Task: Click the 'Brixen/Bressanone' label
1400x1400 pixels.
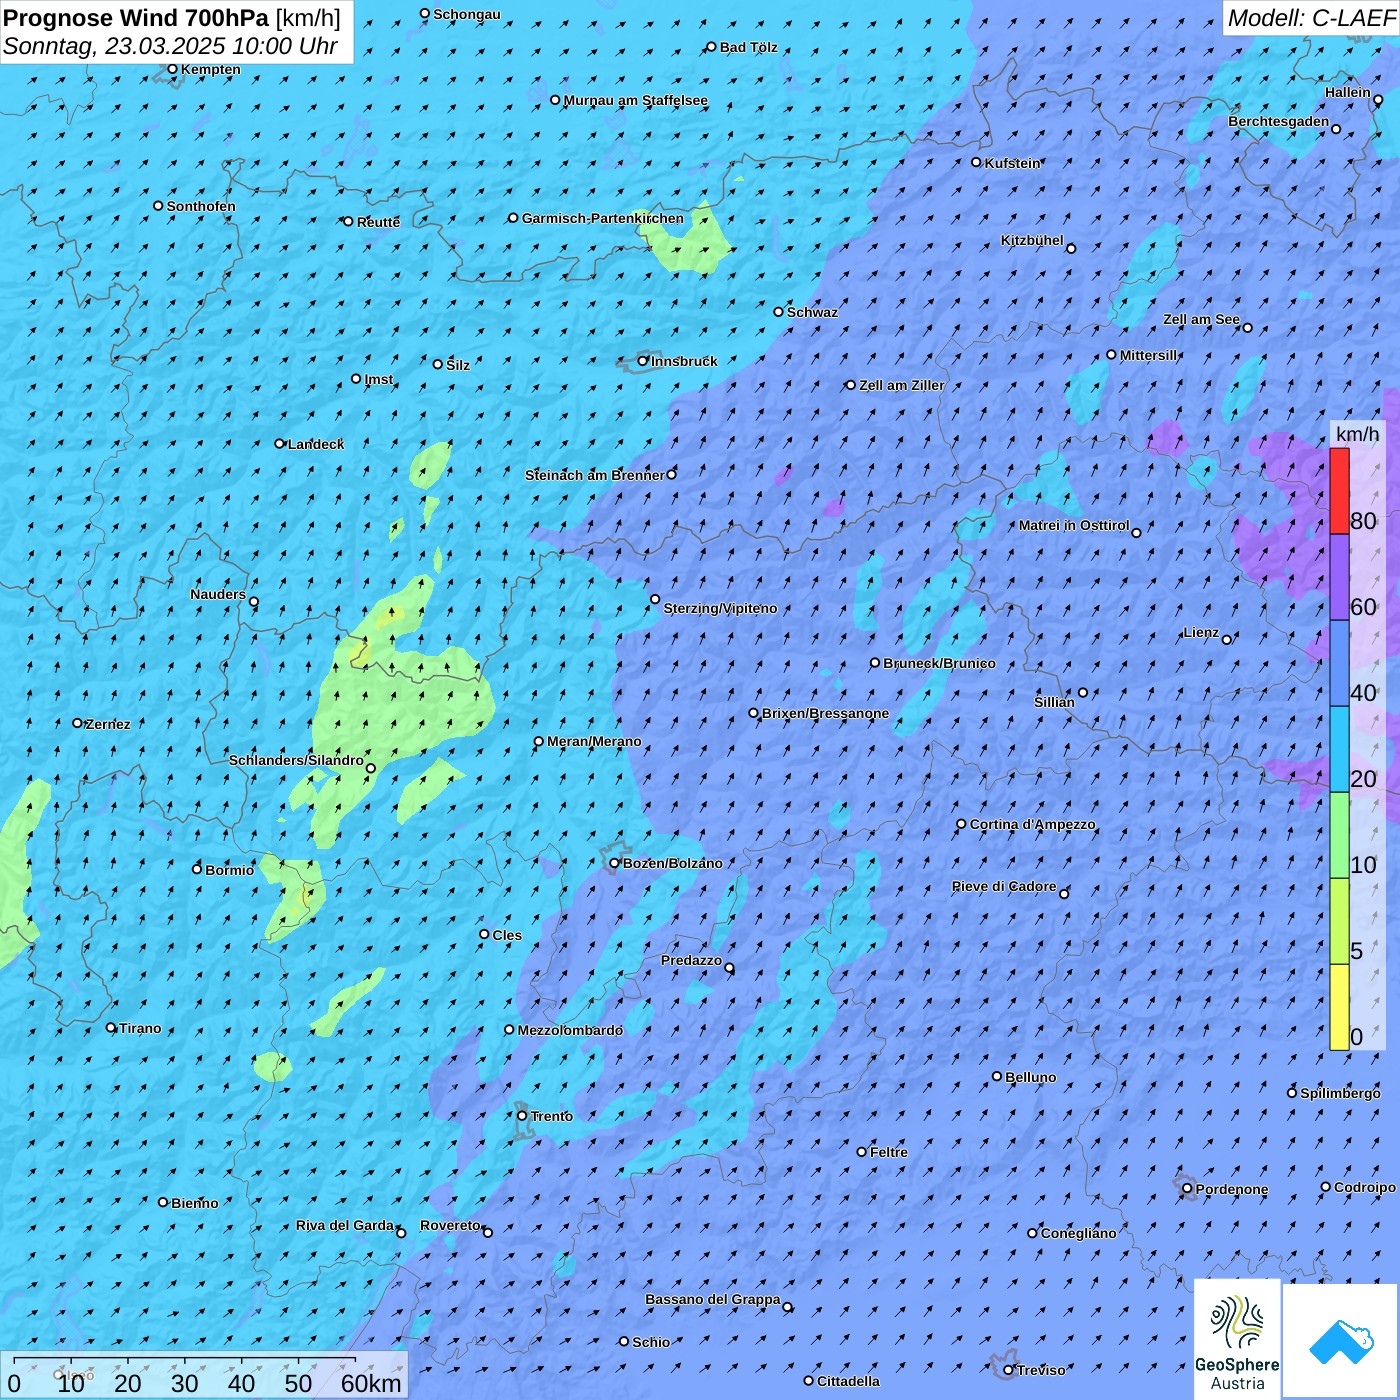Action: 825,713
